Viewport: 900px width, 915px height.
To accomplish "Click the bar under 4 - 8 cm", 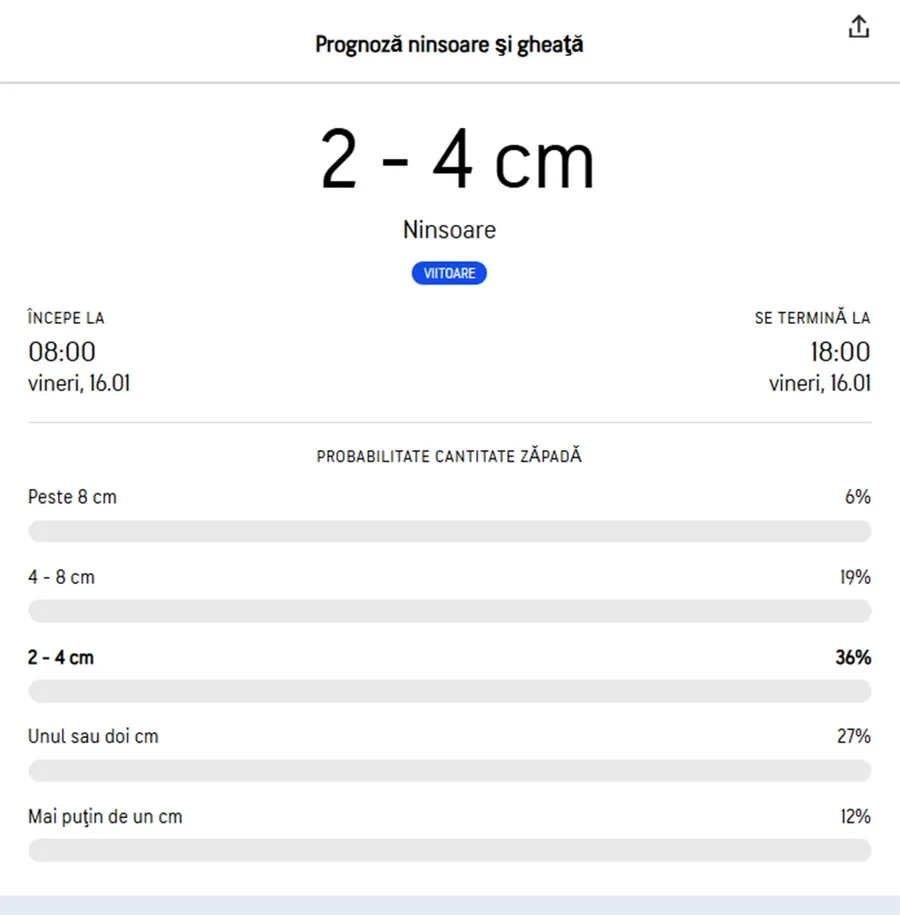I will pyautogui.click(x=449, y=611).
